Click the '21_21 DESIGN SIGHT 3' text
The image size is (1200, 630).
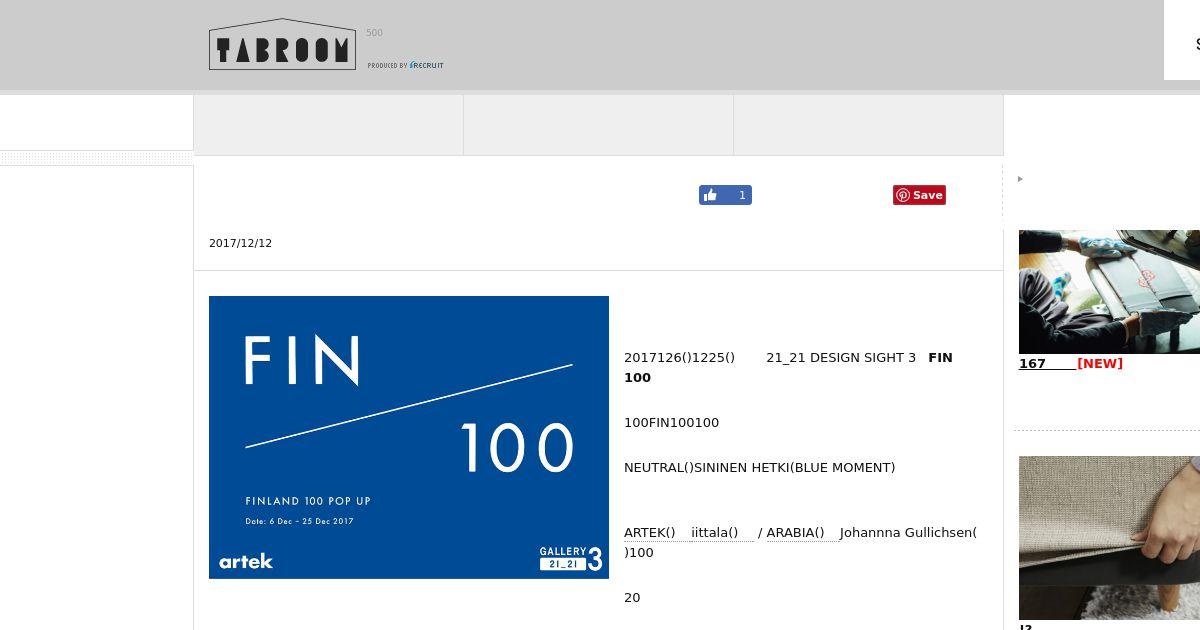pyautogui.click(x=841, y=358)
